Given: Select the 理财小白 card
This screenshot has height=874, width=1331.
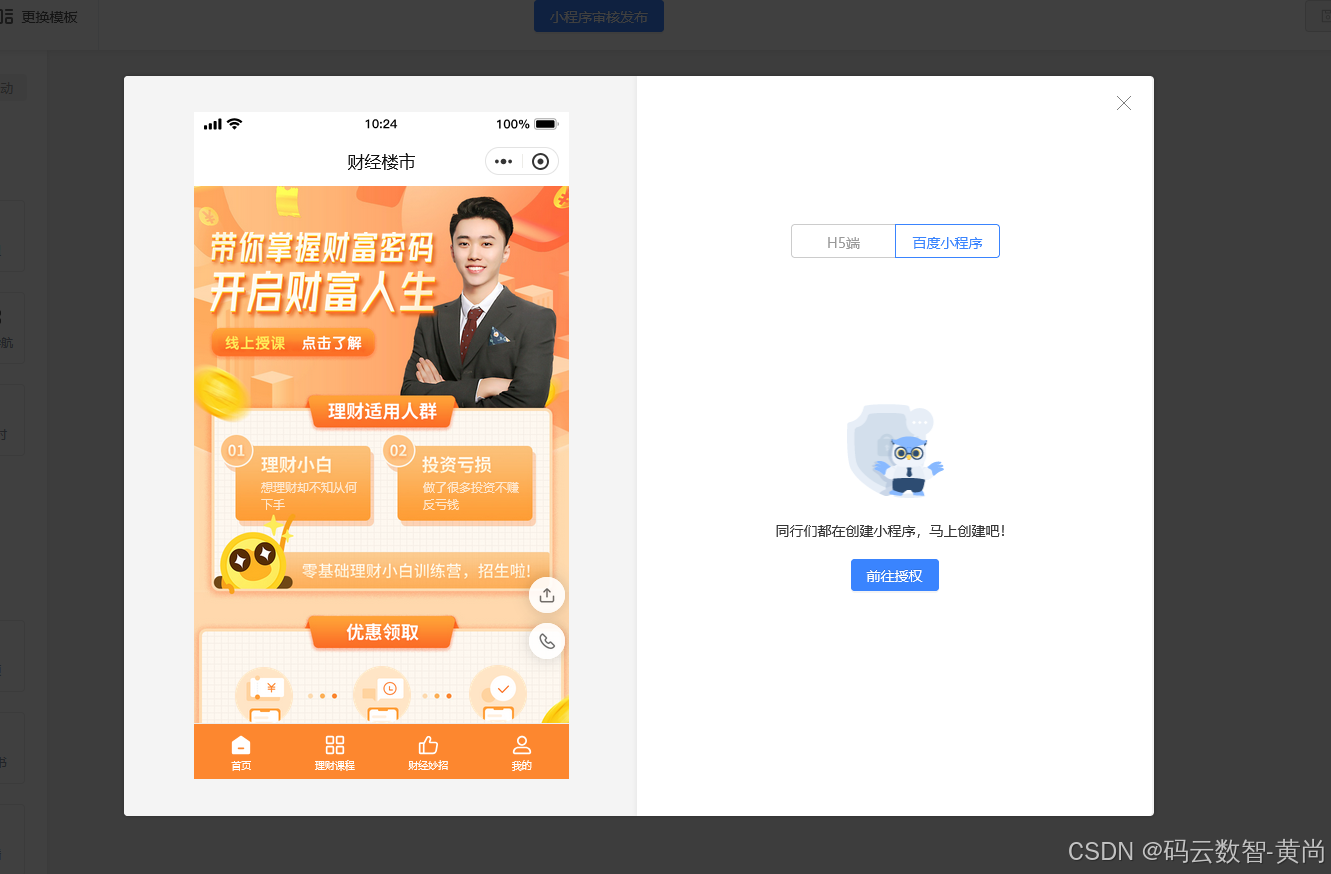Looking at the screenshot, I should coord(303,482).
